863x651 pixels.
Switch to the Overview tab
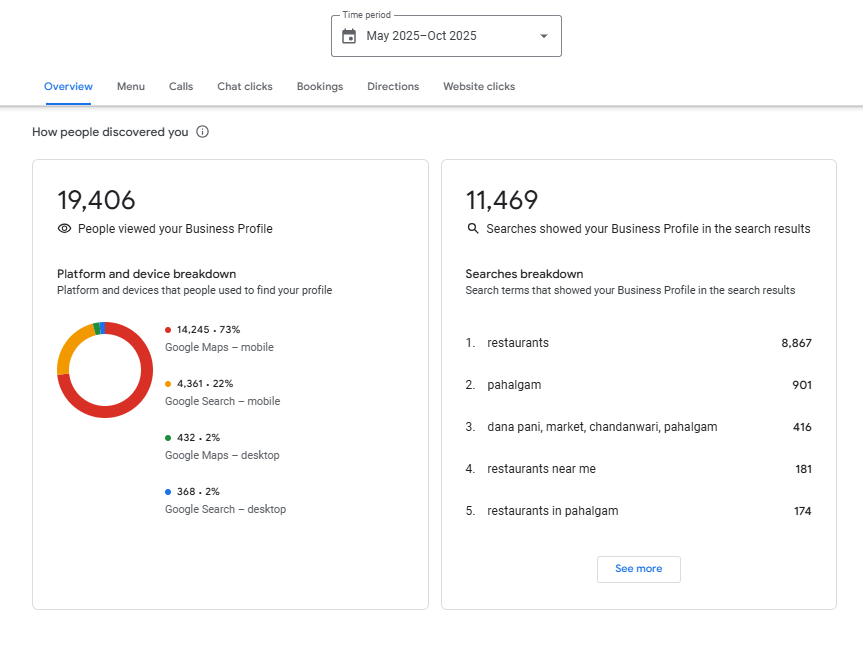(68, 87)
